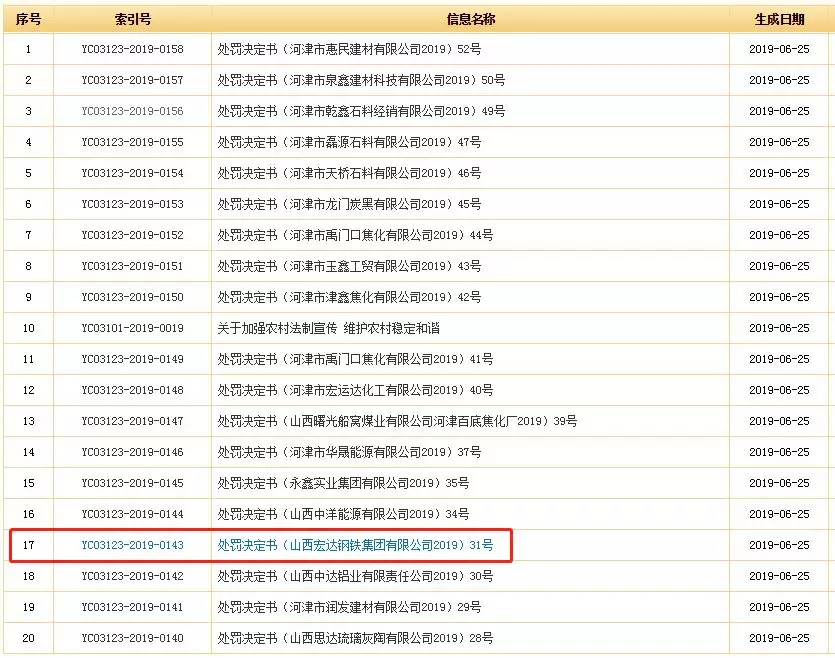The height and width of the screenshot is (658, 835).
Task: Click index number YC03123-2019-0158
Action: pyautogui.click(x=133, y=49)
